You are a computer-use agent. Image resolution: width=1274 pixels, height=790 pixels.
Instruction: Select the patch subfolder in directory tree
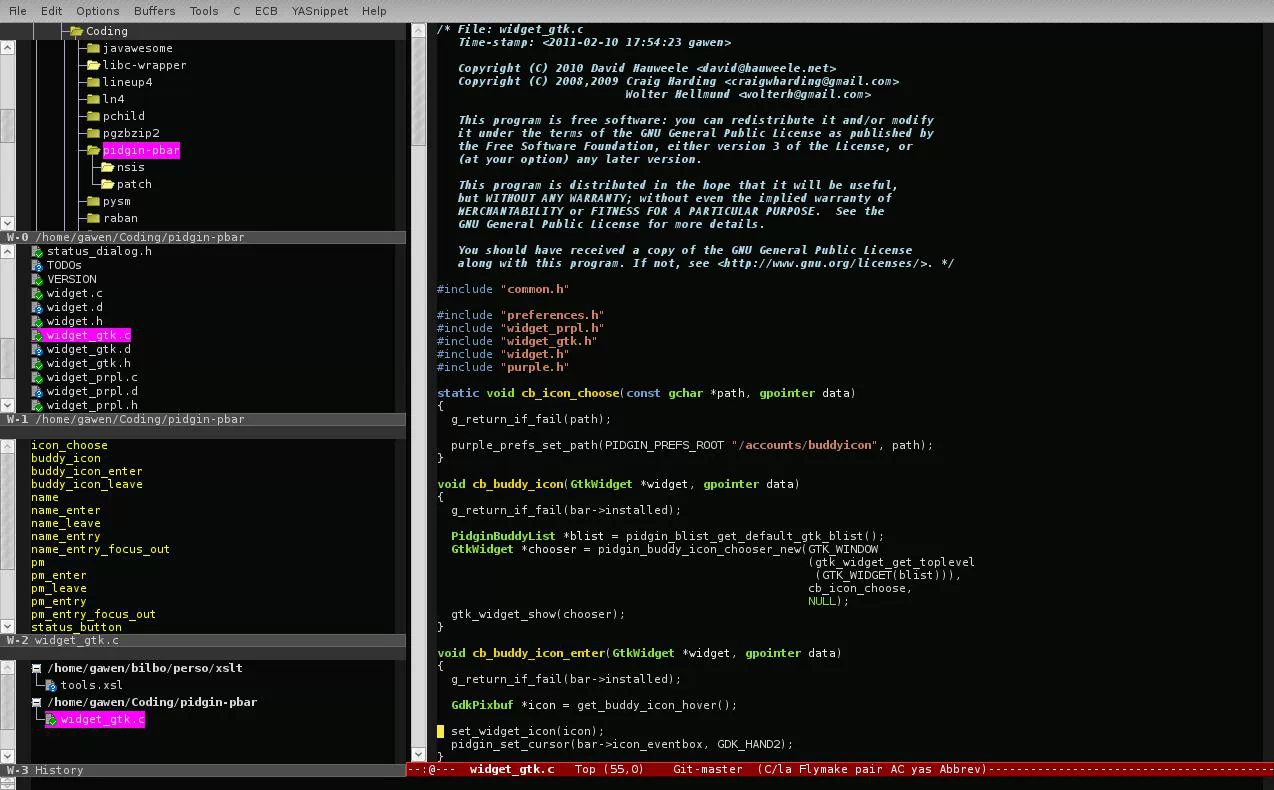[x=134, y=184]
